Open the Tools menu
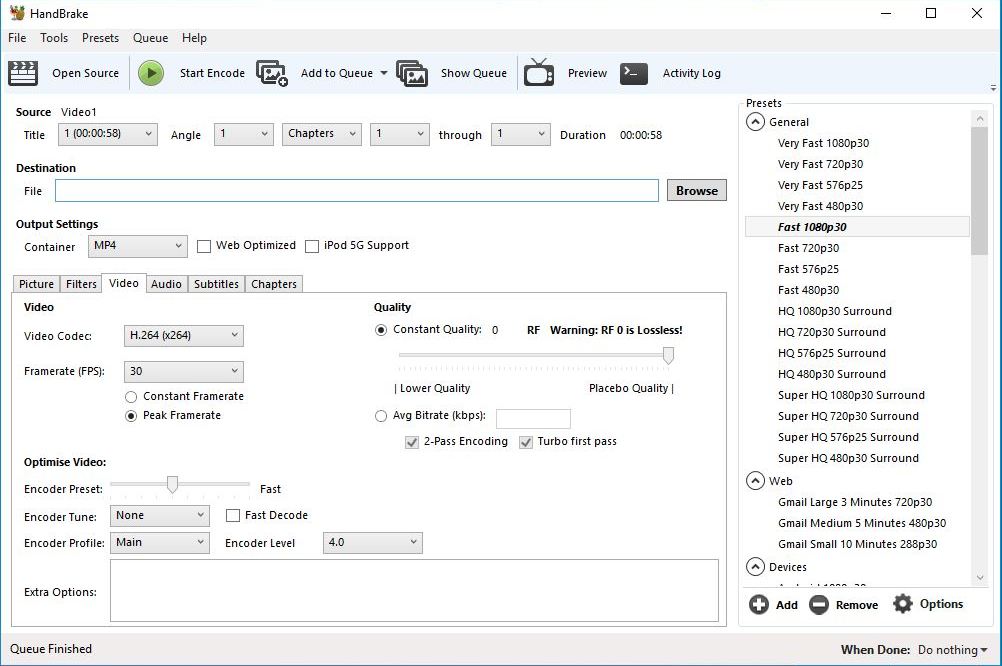The height and width of the screenshot is (666, 1002). pos(54,38)
